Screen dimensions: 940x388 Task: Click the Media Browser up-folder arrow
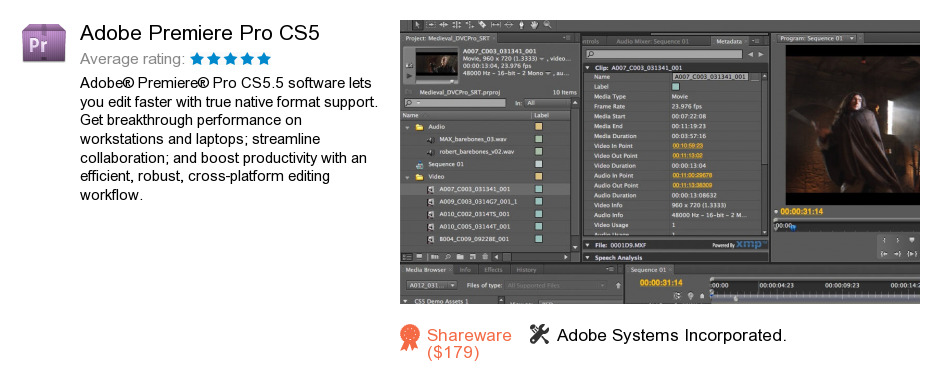point(618,285)
